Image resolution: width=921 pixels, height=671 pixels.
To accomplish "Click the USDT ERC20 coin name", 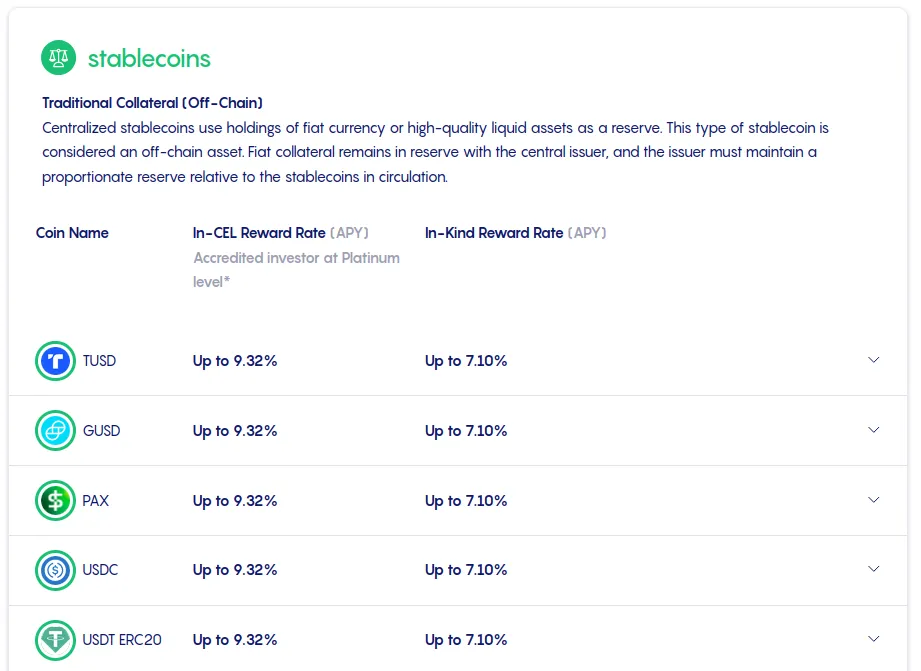I will pos(122,640).
